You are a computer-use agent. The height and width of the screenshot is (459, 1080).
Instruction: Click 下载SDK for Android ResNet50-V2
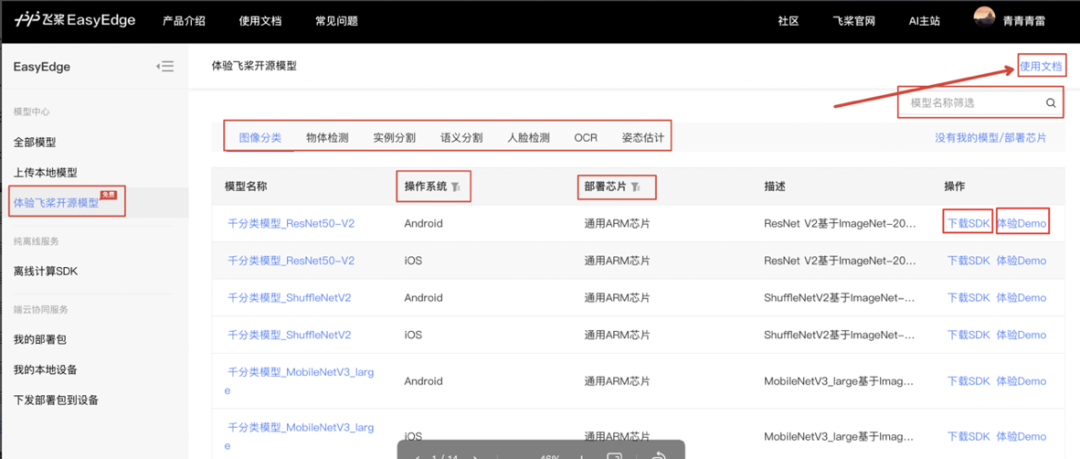pyautogui.click(x=968, y=223)
